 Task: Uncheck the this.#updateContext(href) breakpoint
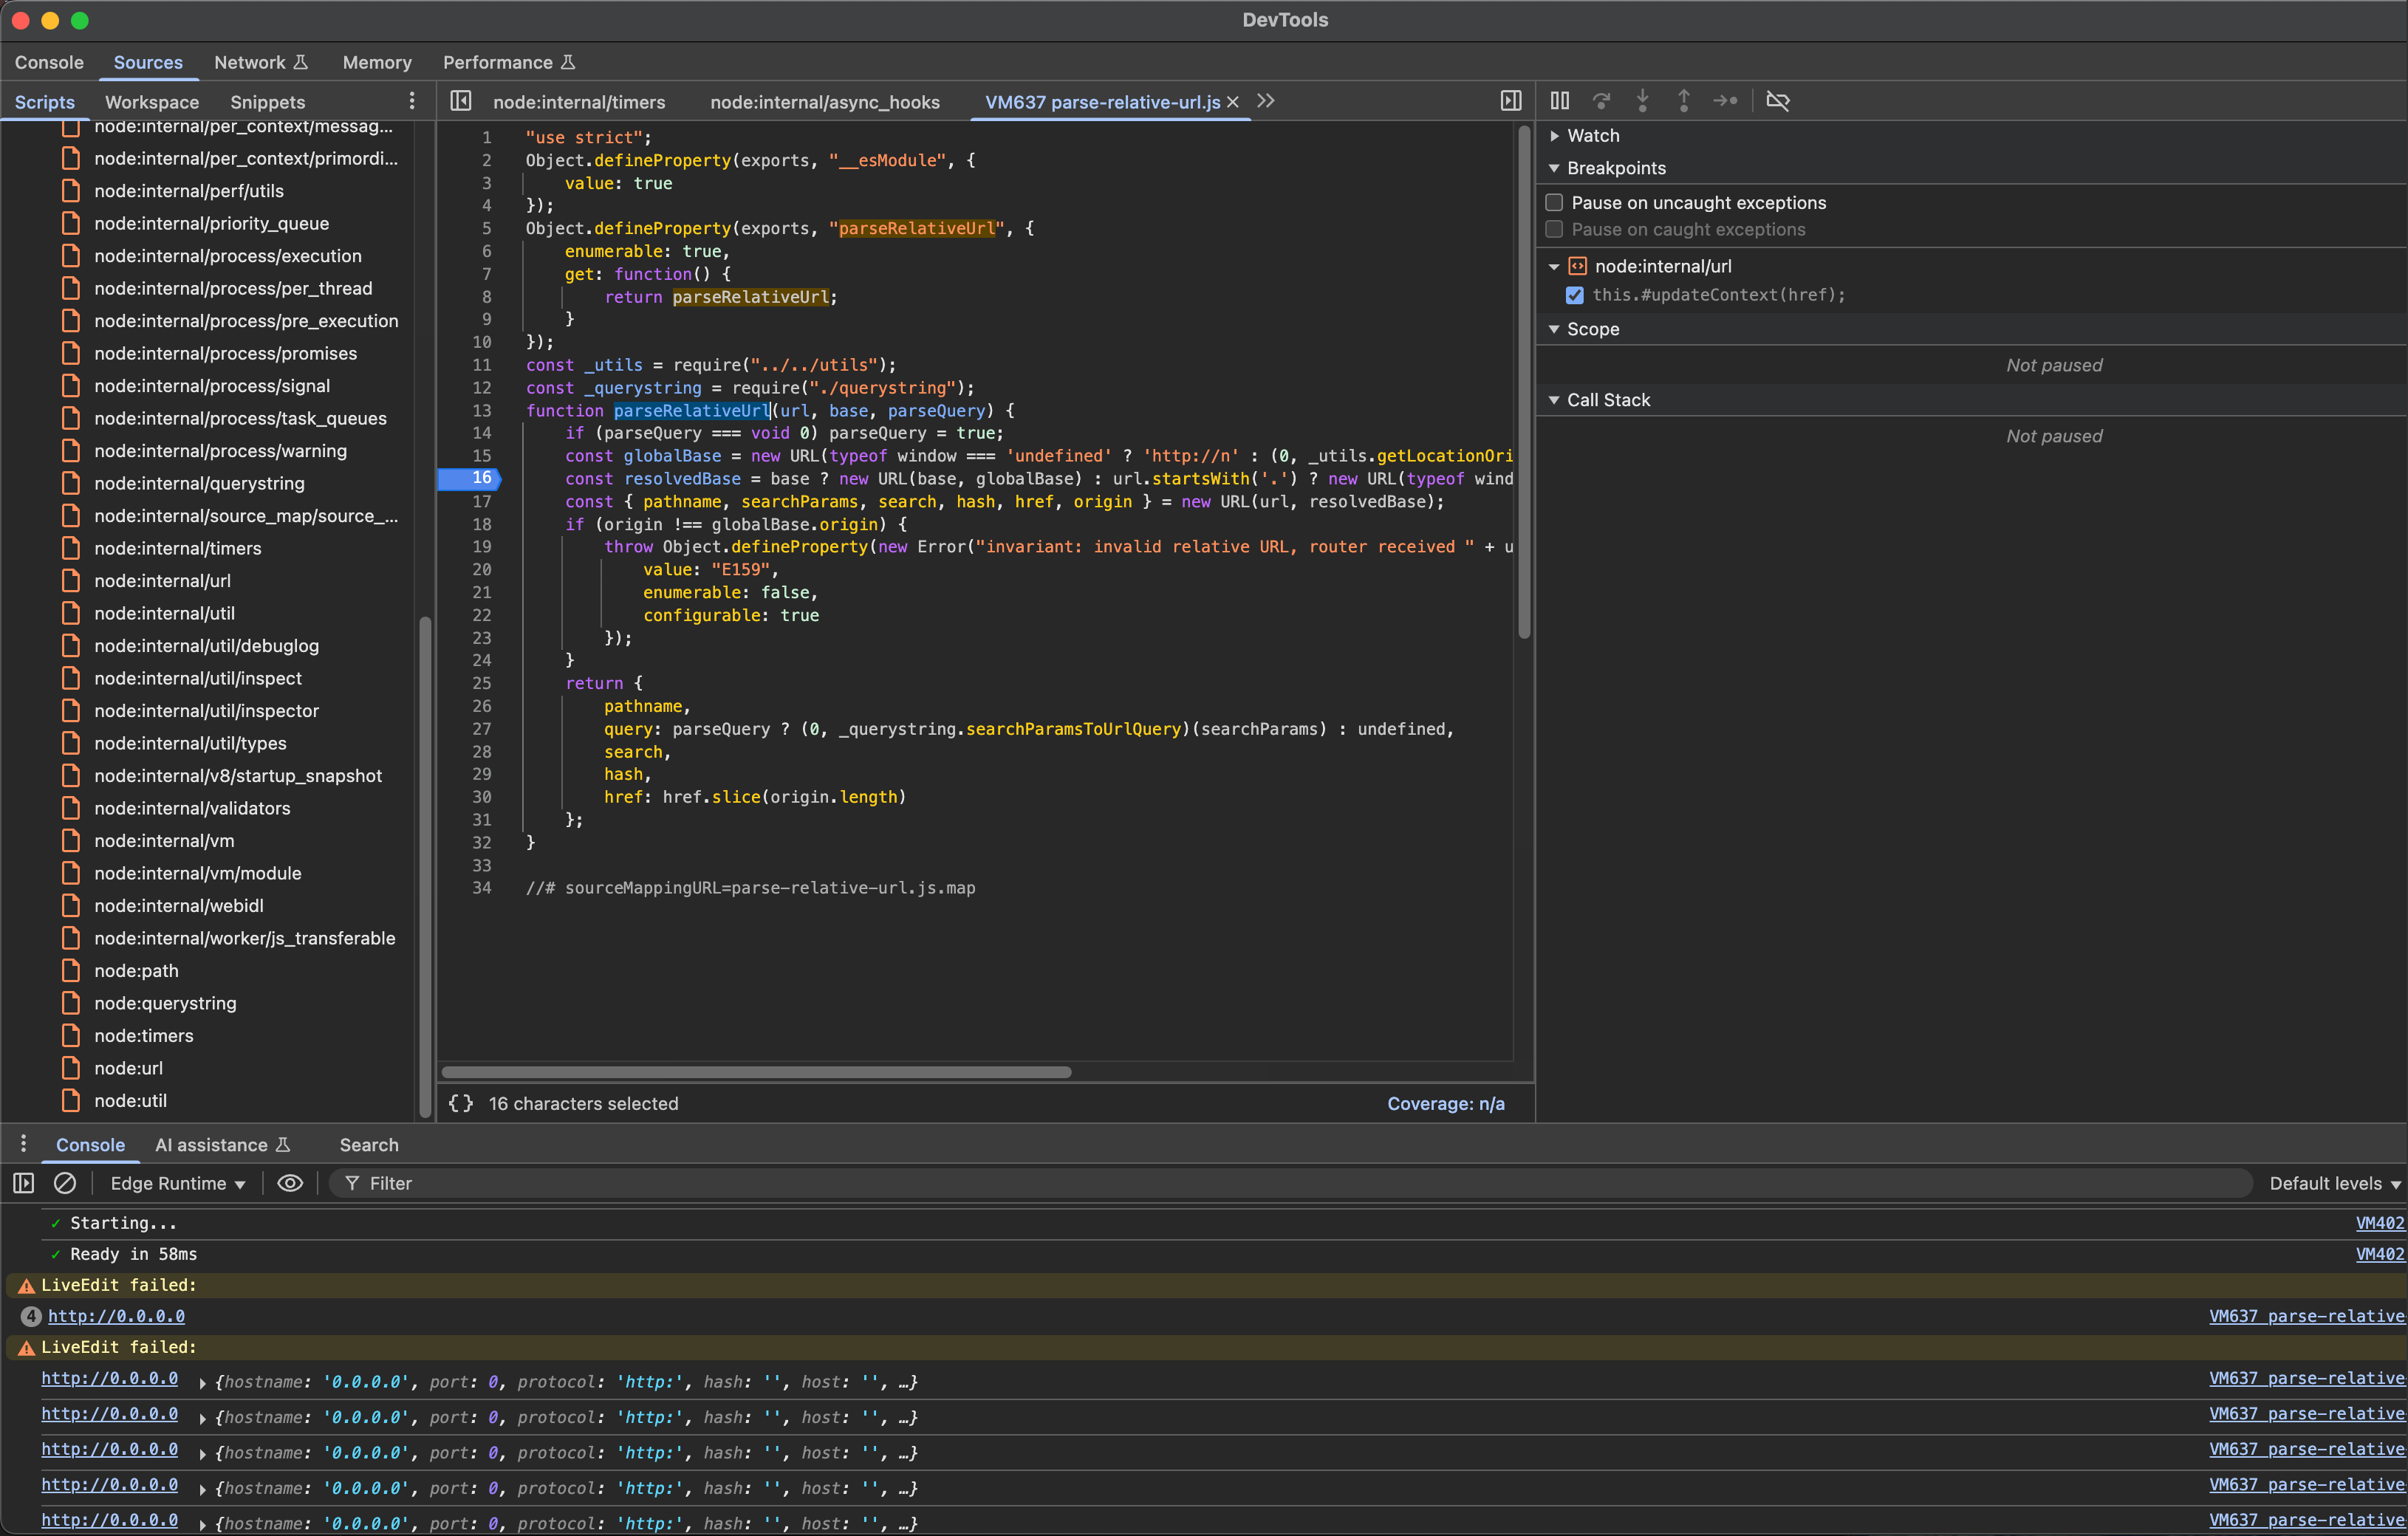coord(1575,295)
